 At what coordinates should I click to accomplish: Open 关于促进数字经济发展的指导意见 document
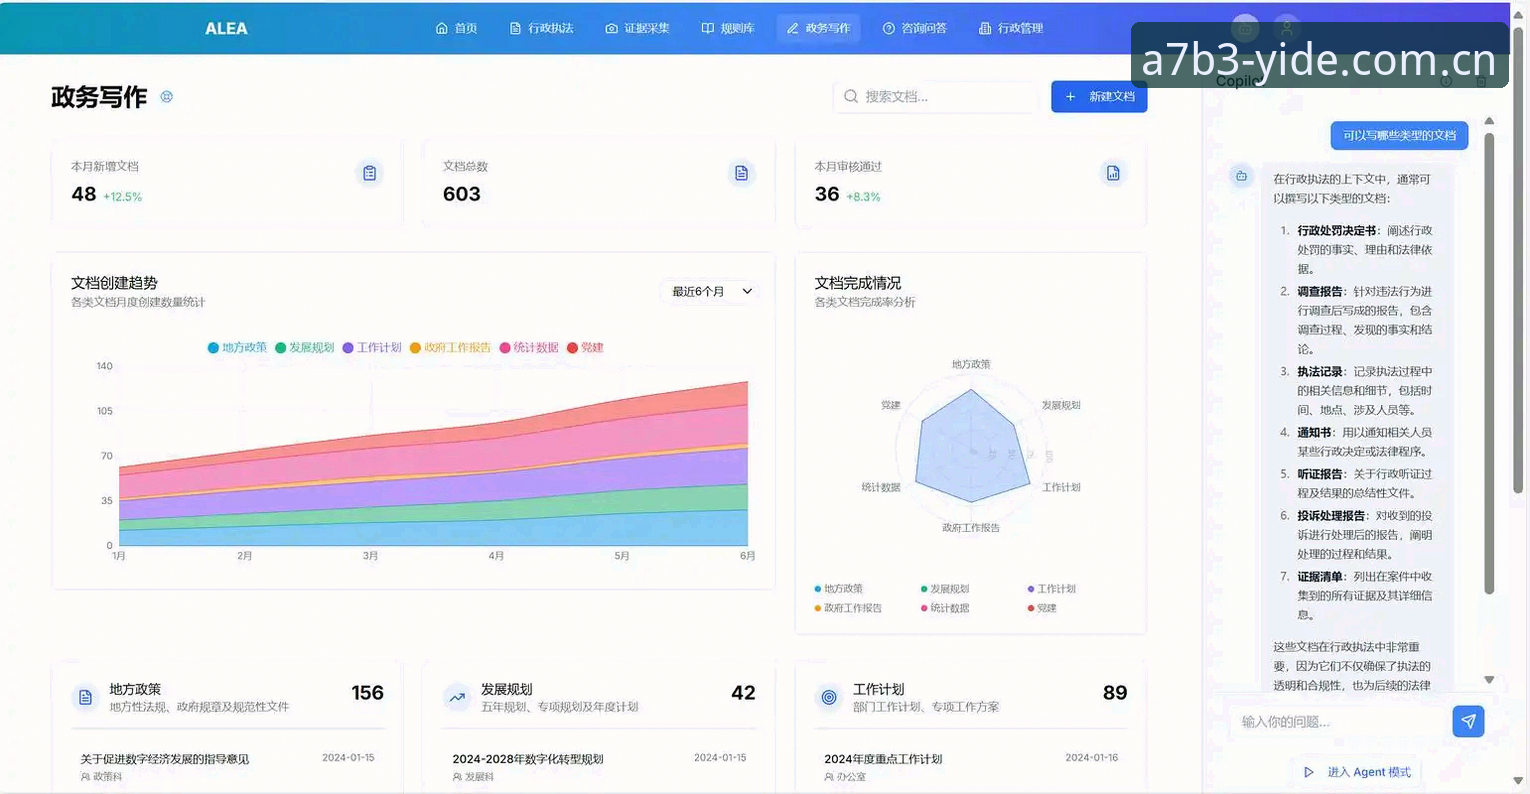pyautogui.click(x=165, y=759)
